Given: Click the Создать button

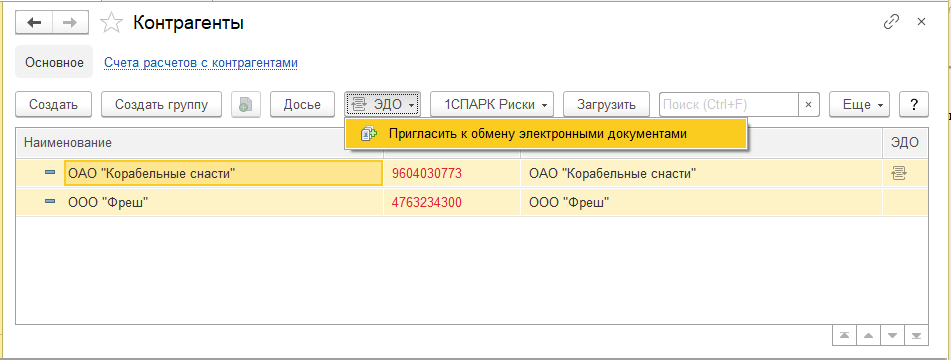Looking at the screenshot, I should [53, 104].
